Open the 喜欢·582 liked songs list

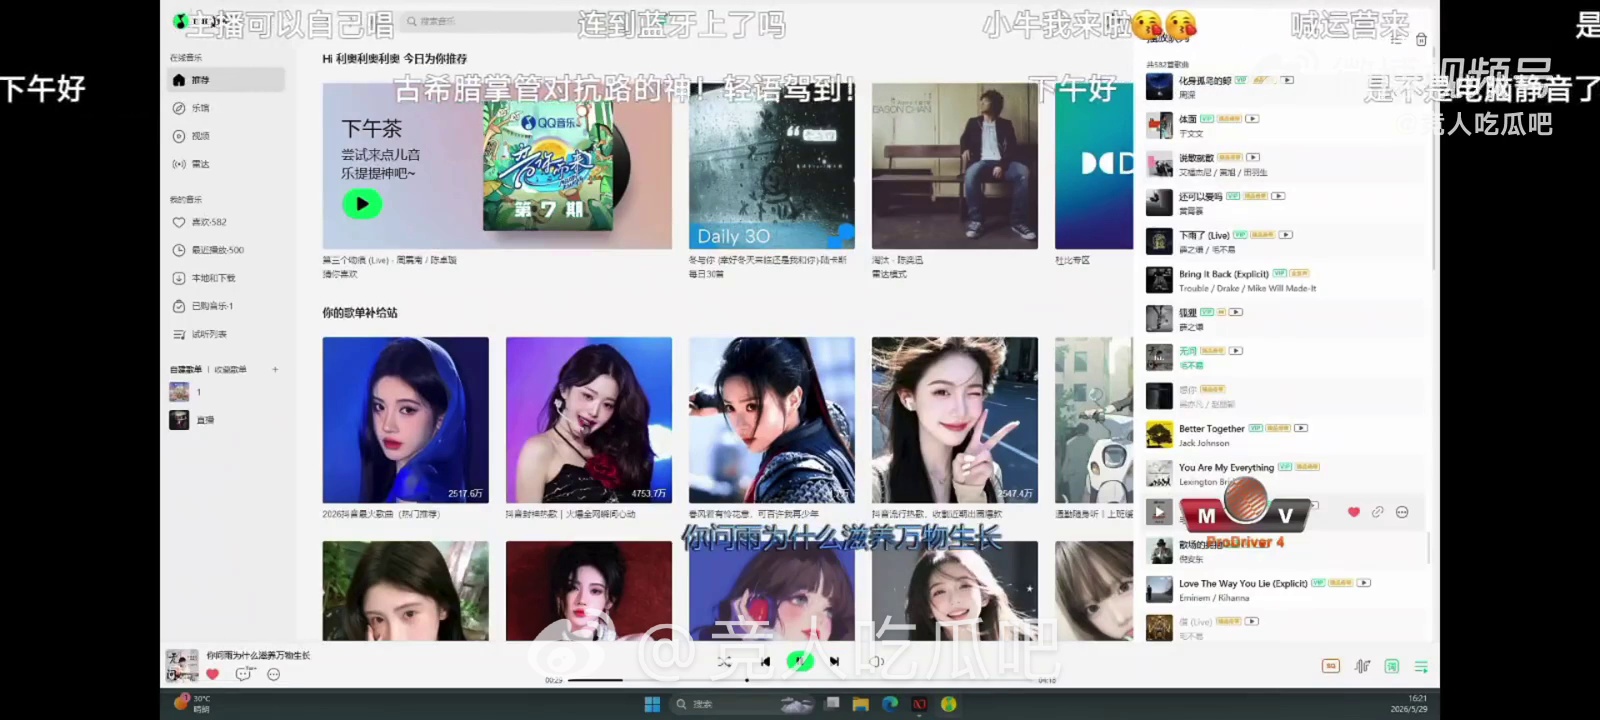[x=227, y=222]
